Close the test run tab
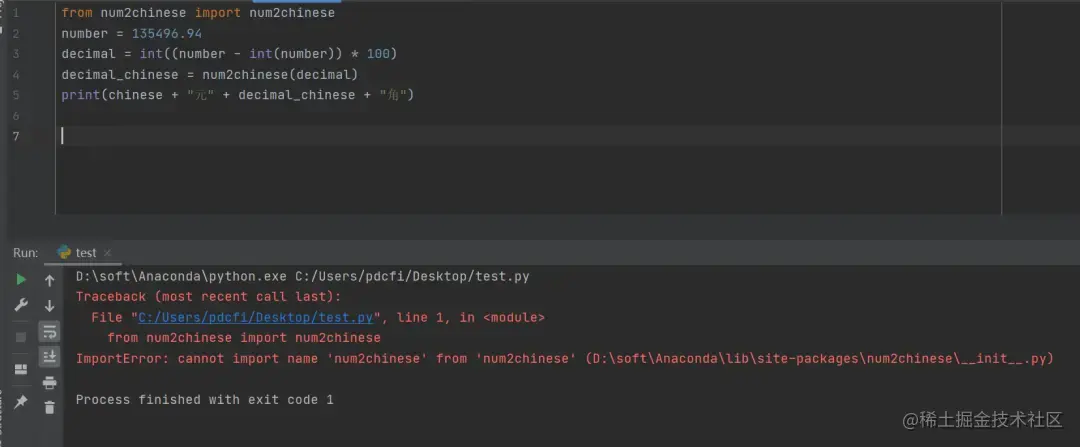Screen dimensions: 1080x447 [x=107, y=253]
